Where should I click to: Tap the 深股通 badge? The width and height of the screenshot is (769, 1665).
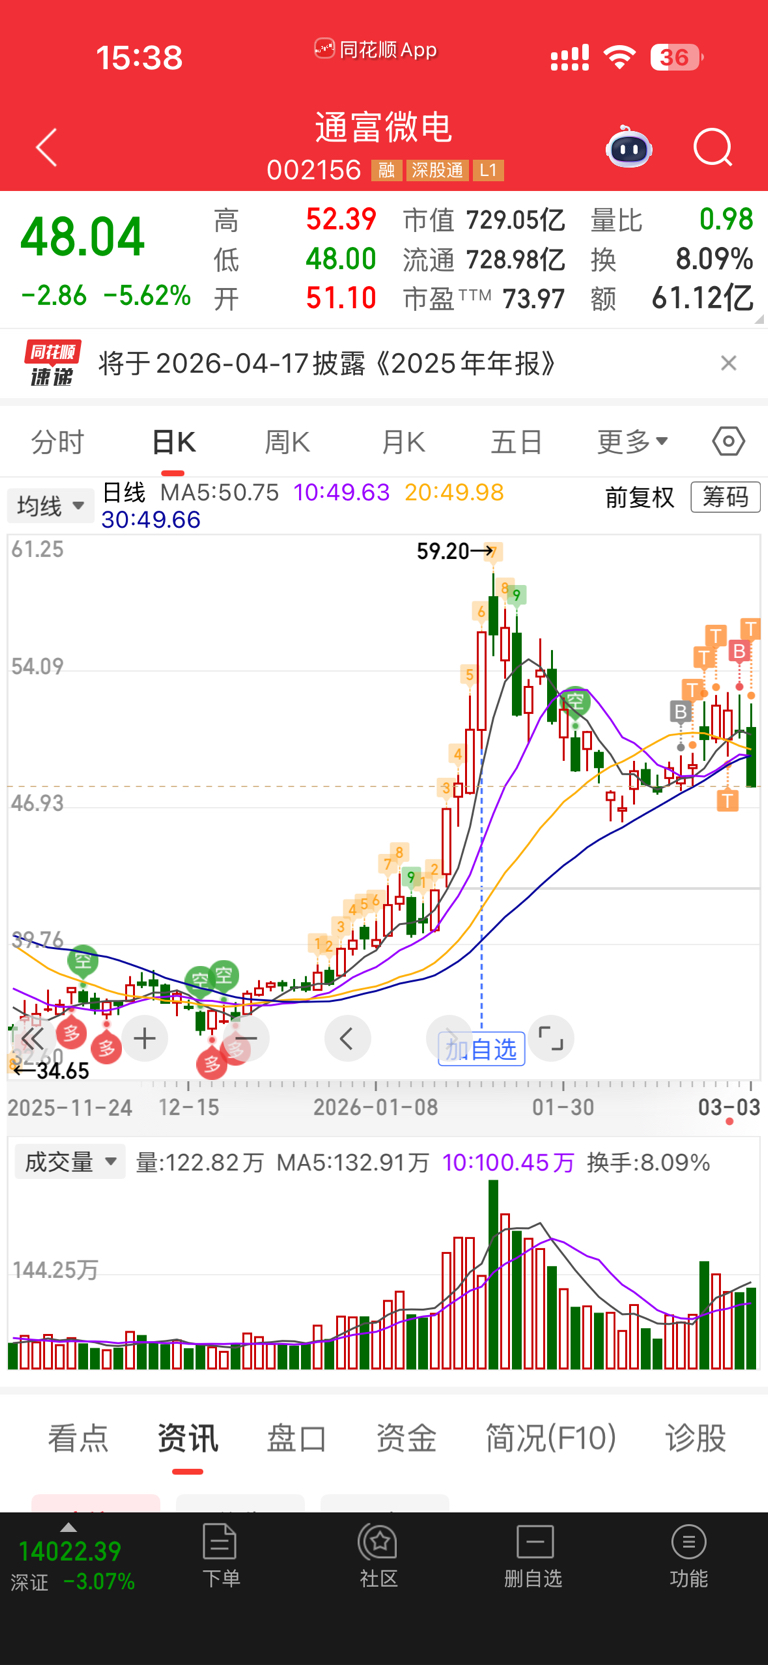pyautogui.click(x=437, y=171)
